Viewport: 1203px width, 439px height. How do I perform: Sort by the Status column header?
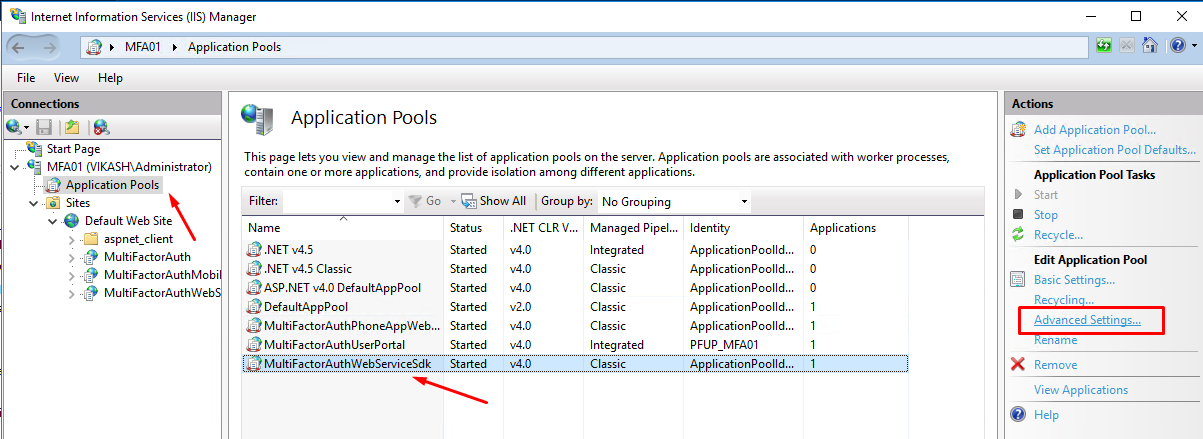pyautogui.click(x=474, y=228)
